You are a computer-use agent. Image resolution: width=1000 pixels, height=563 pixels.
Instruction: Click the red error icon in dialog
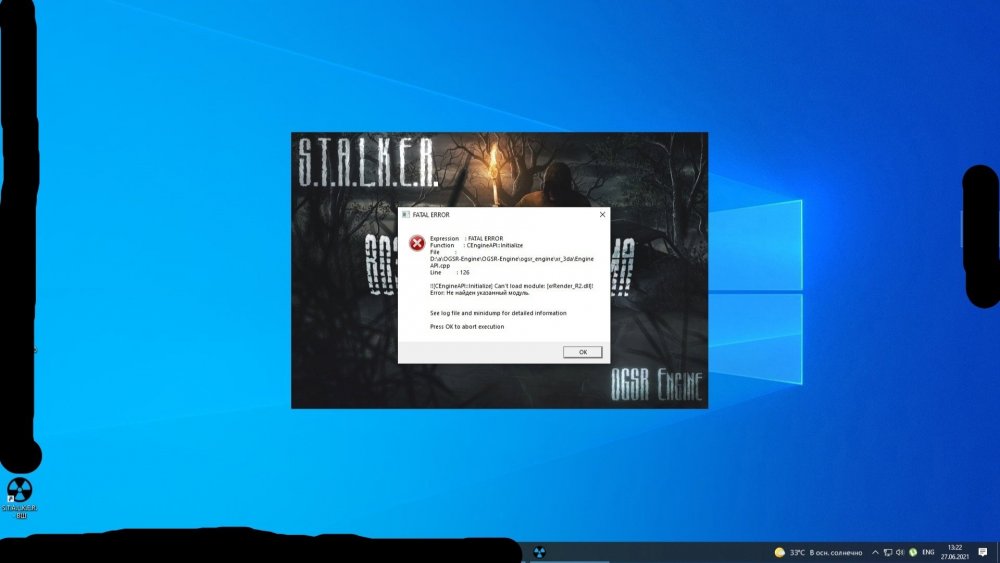pyautogui.click(x=416, y=243)
